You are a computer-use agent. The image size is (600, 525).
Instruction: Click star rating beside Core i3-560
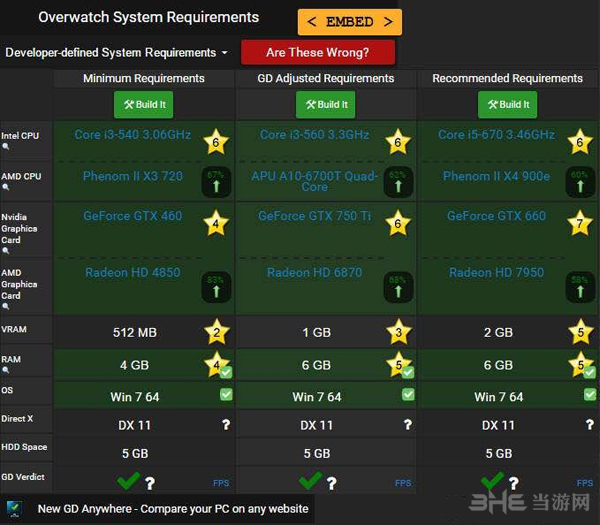(x=398, y=142)
